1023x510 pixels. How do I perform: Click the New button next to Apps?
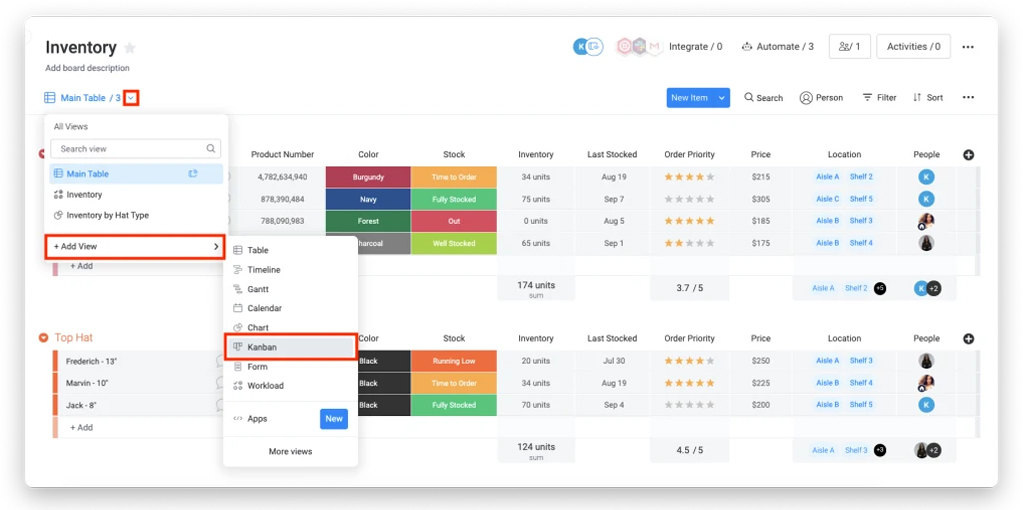point(334,419)
